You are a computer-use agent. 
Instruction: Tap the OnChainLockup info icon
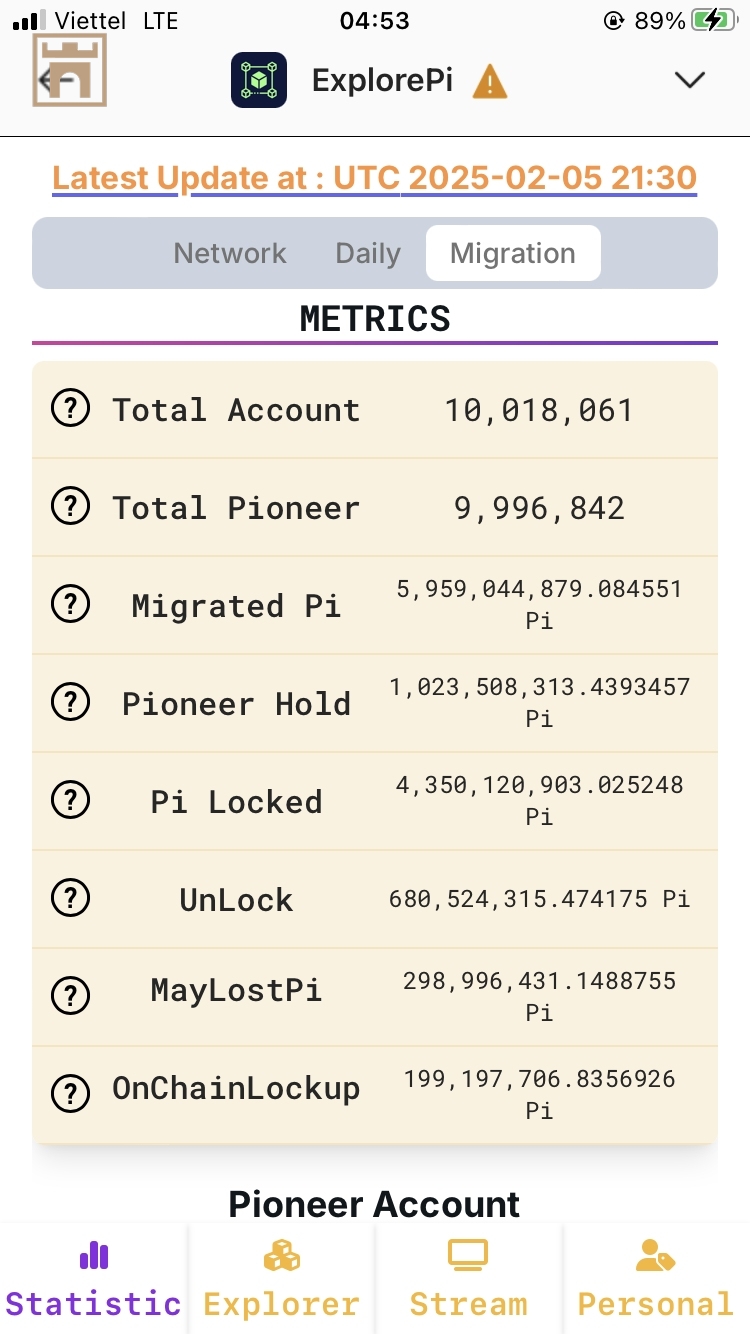[70, 1093]
